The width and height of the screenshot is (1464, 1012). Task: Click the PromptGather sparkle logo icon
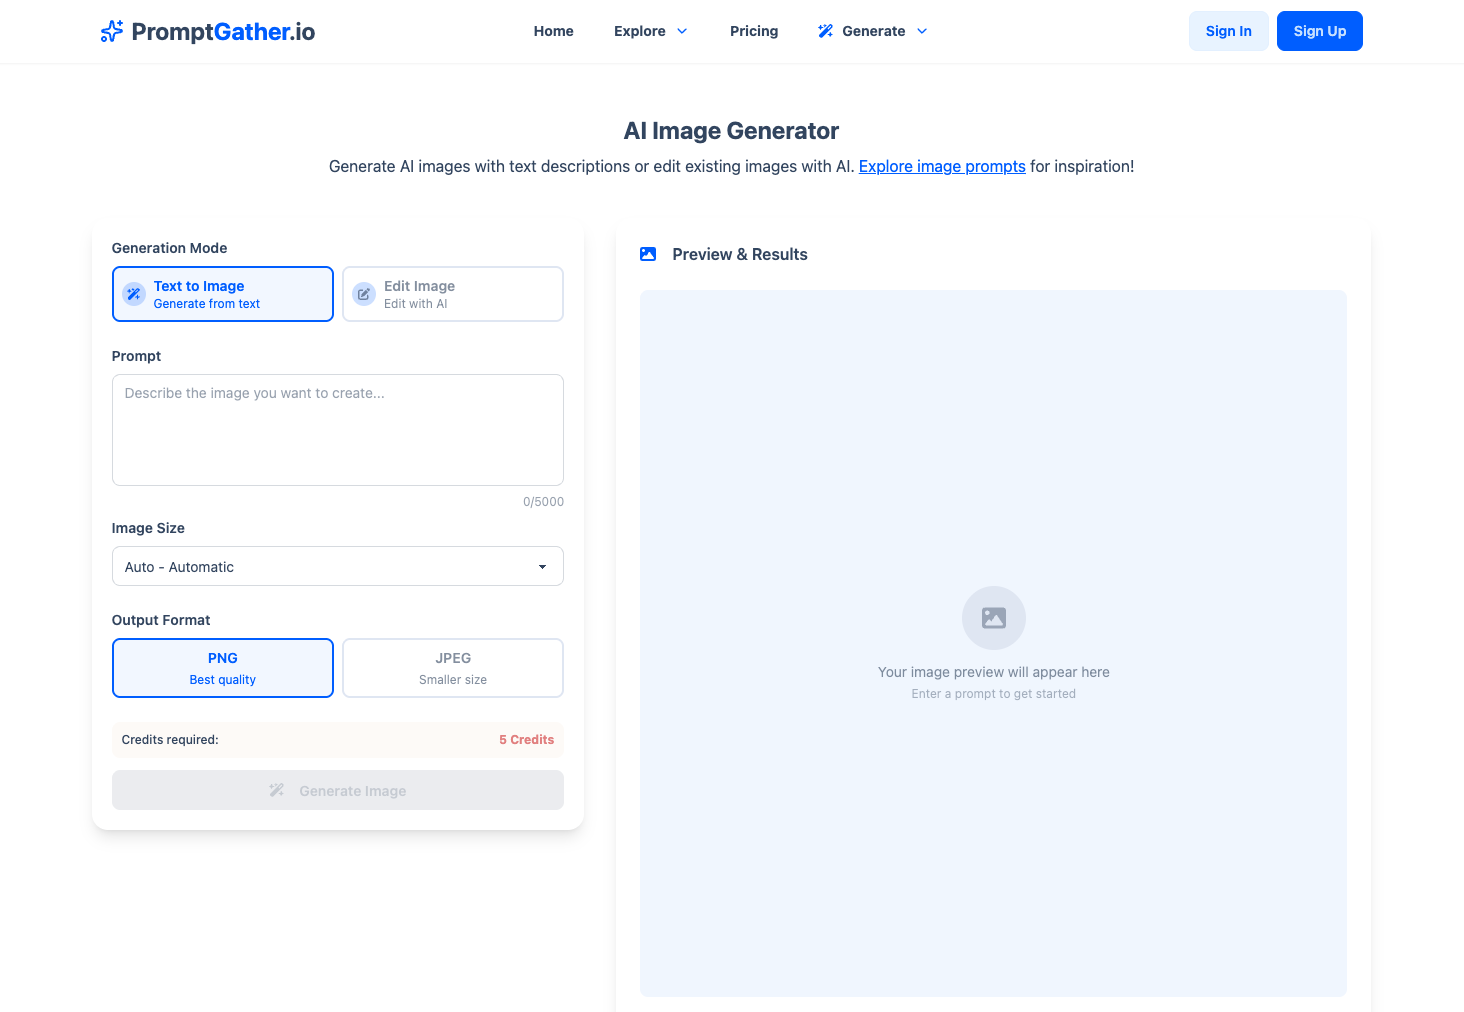coord(112,31)
